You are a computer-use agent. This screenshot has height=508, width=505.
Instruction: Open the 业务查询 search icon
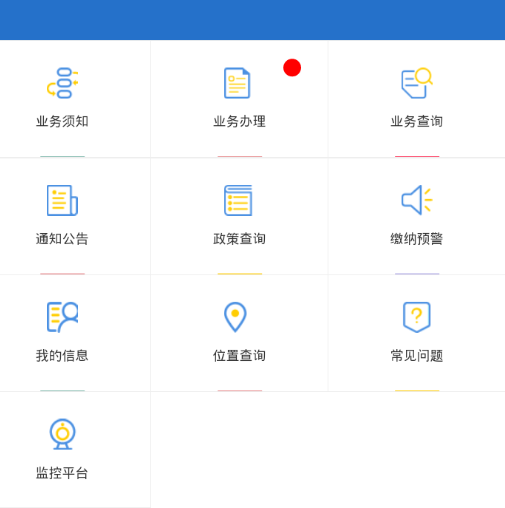click(417, 83)
